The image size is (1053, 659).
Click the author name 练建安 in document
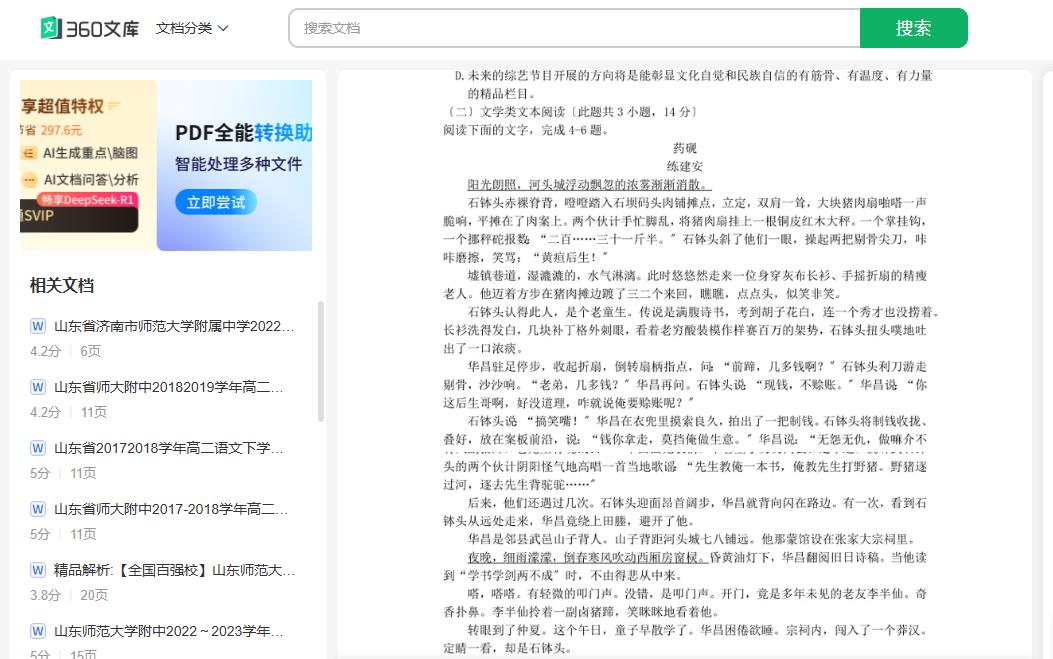click(x=684, y=167)
